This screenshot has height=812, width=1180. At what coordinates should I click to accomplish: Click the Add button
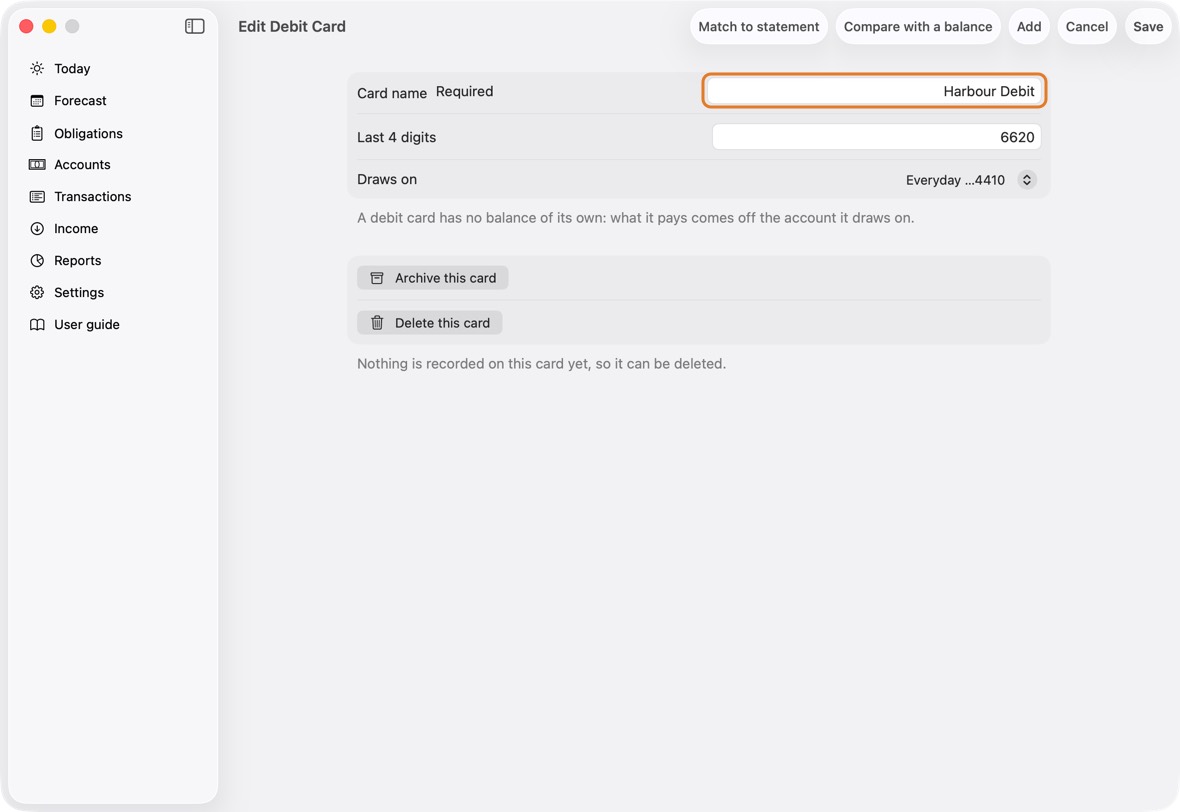coord(1029,26)
